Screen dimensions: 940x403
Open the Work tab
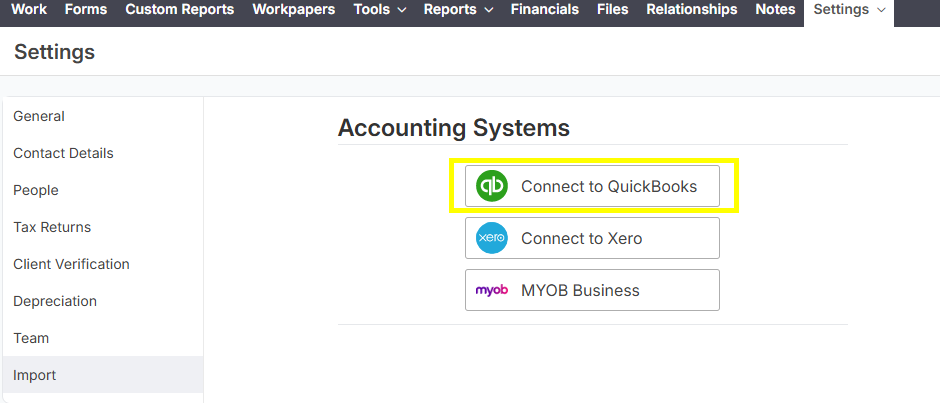pyautogui.click(x=29, y=10)
